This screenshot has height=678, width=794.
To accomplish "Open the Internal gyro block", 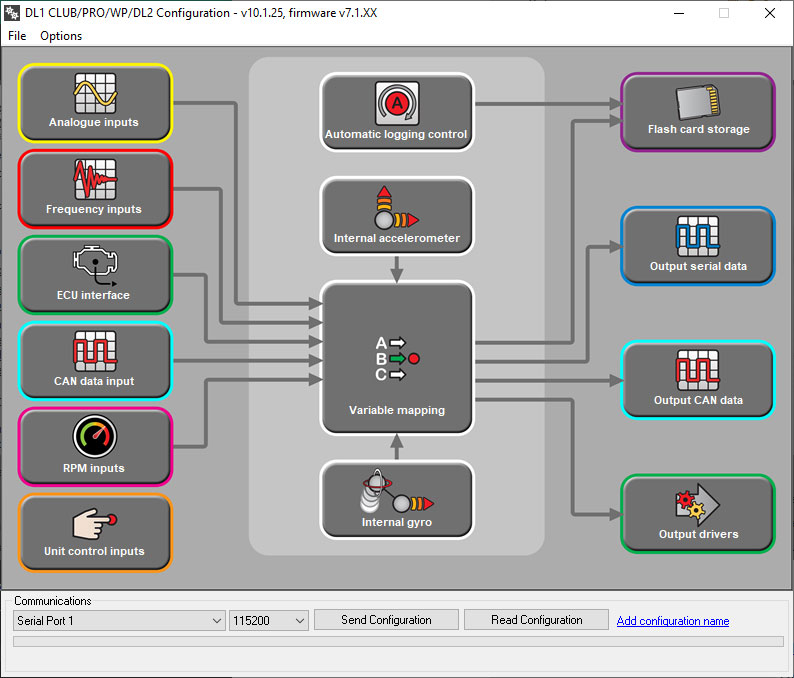I will click(396, 500).
